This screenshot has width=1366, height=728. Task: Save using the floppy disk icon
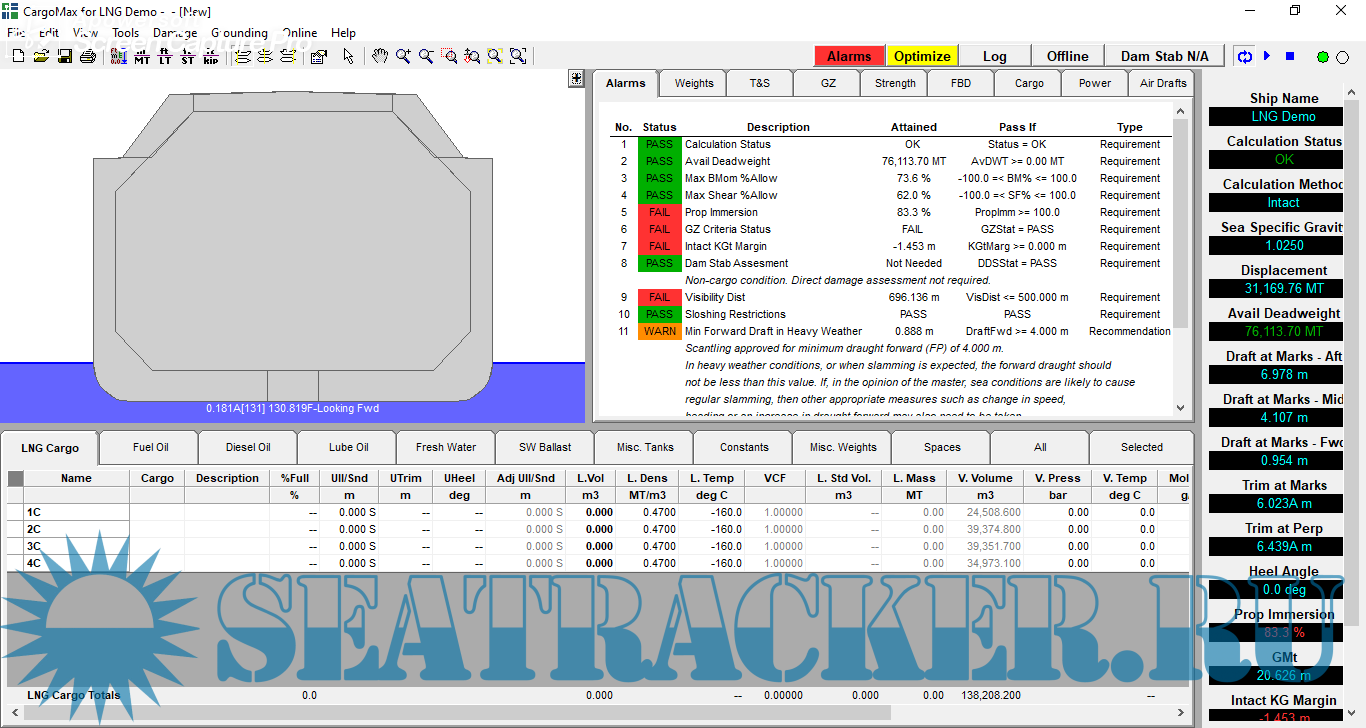(x=64, y=57)
